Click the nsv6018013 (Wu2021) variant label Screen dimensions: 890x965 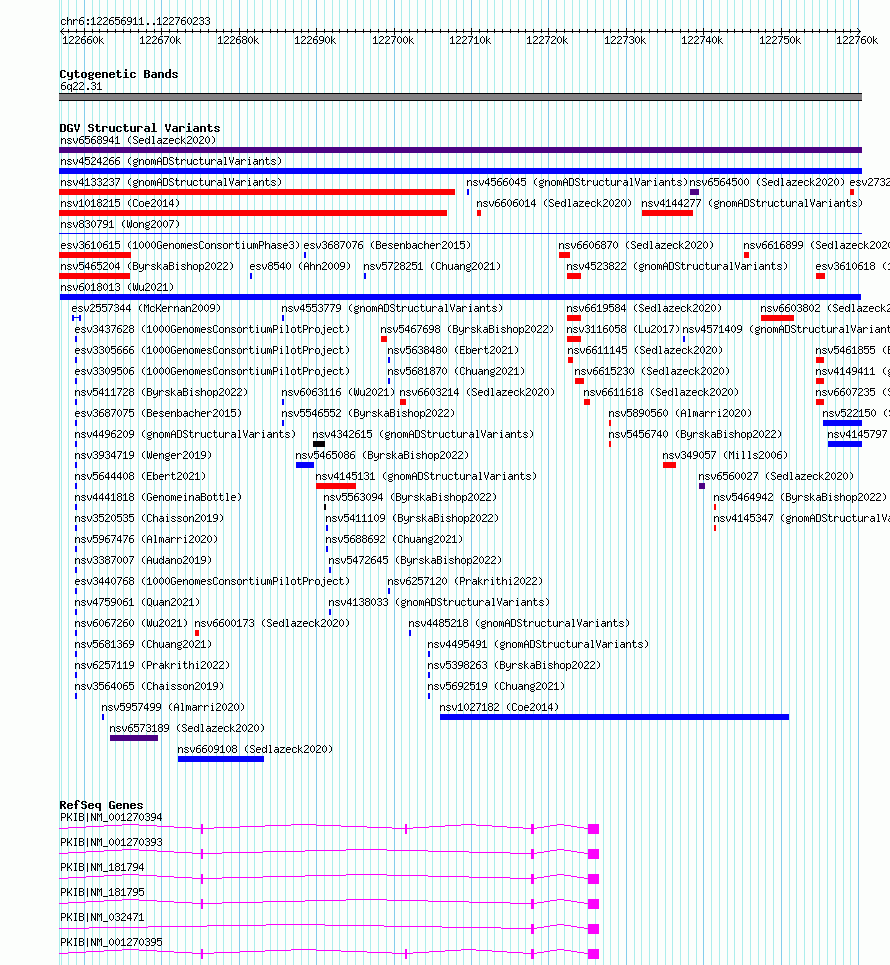click(x=117, y=287)
